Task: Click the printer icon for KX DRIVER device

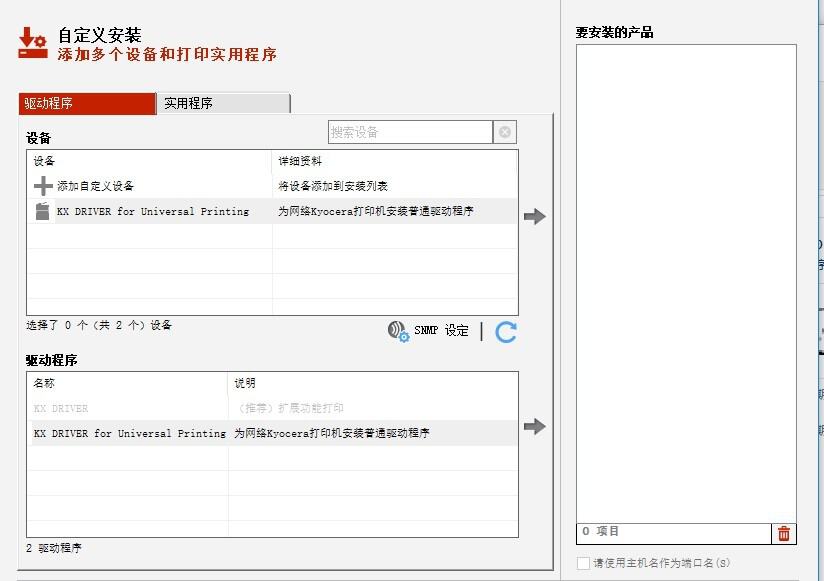Action: pos(42,211)
